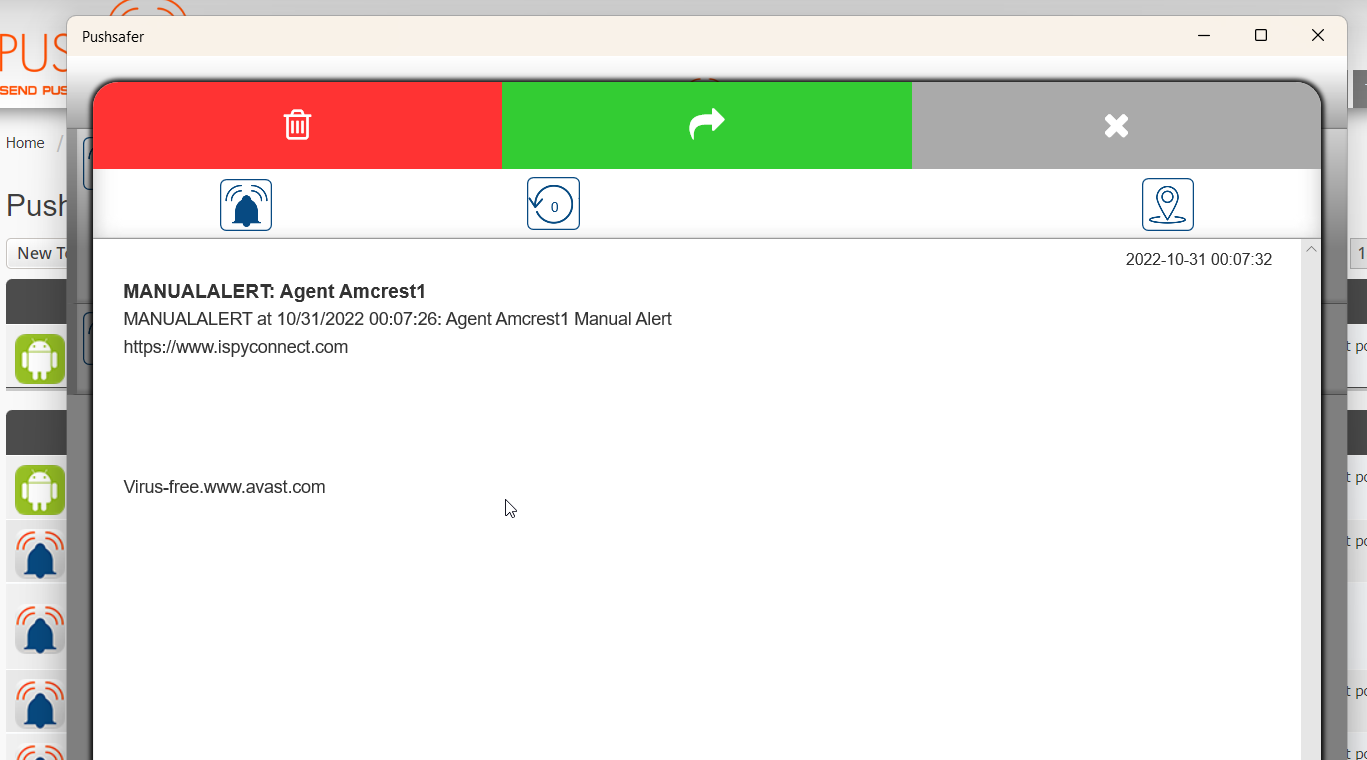This screenshot has width=1367, height=760.
Task: Click the up arrow of the message scrollbar
Action: 1311,249
